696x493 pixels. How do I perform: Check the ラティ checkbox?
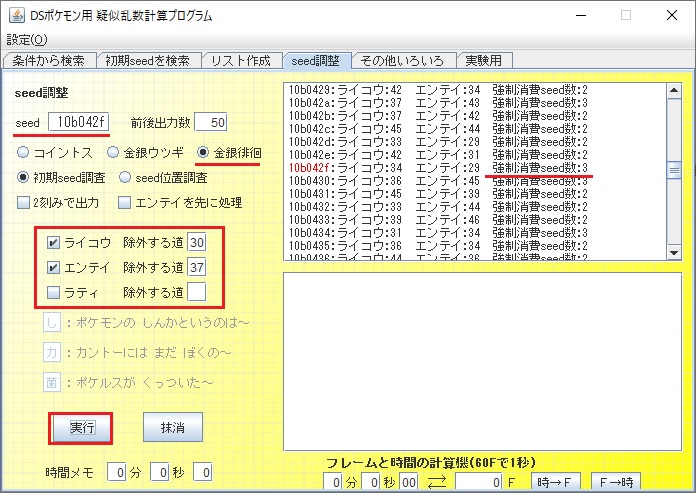53,292
